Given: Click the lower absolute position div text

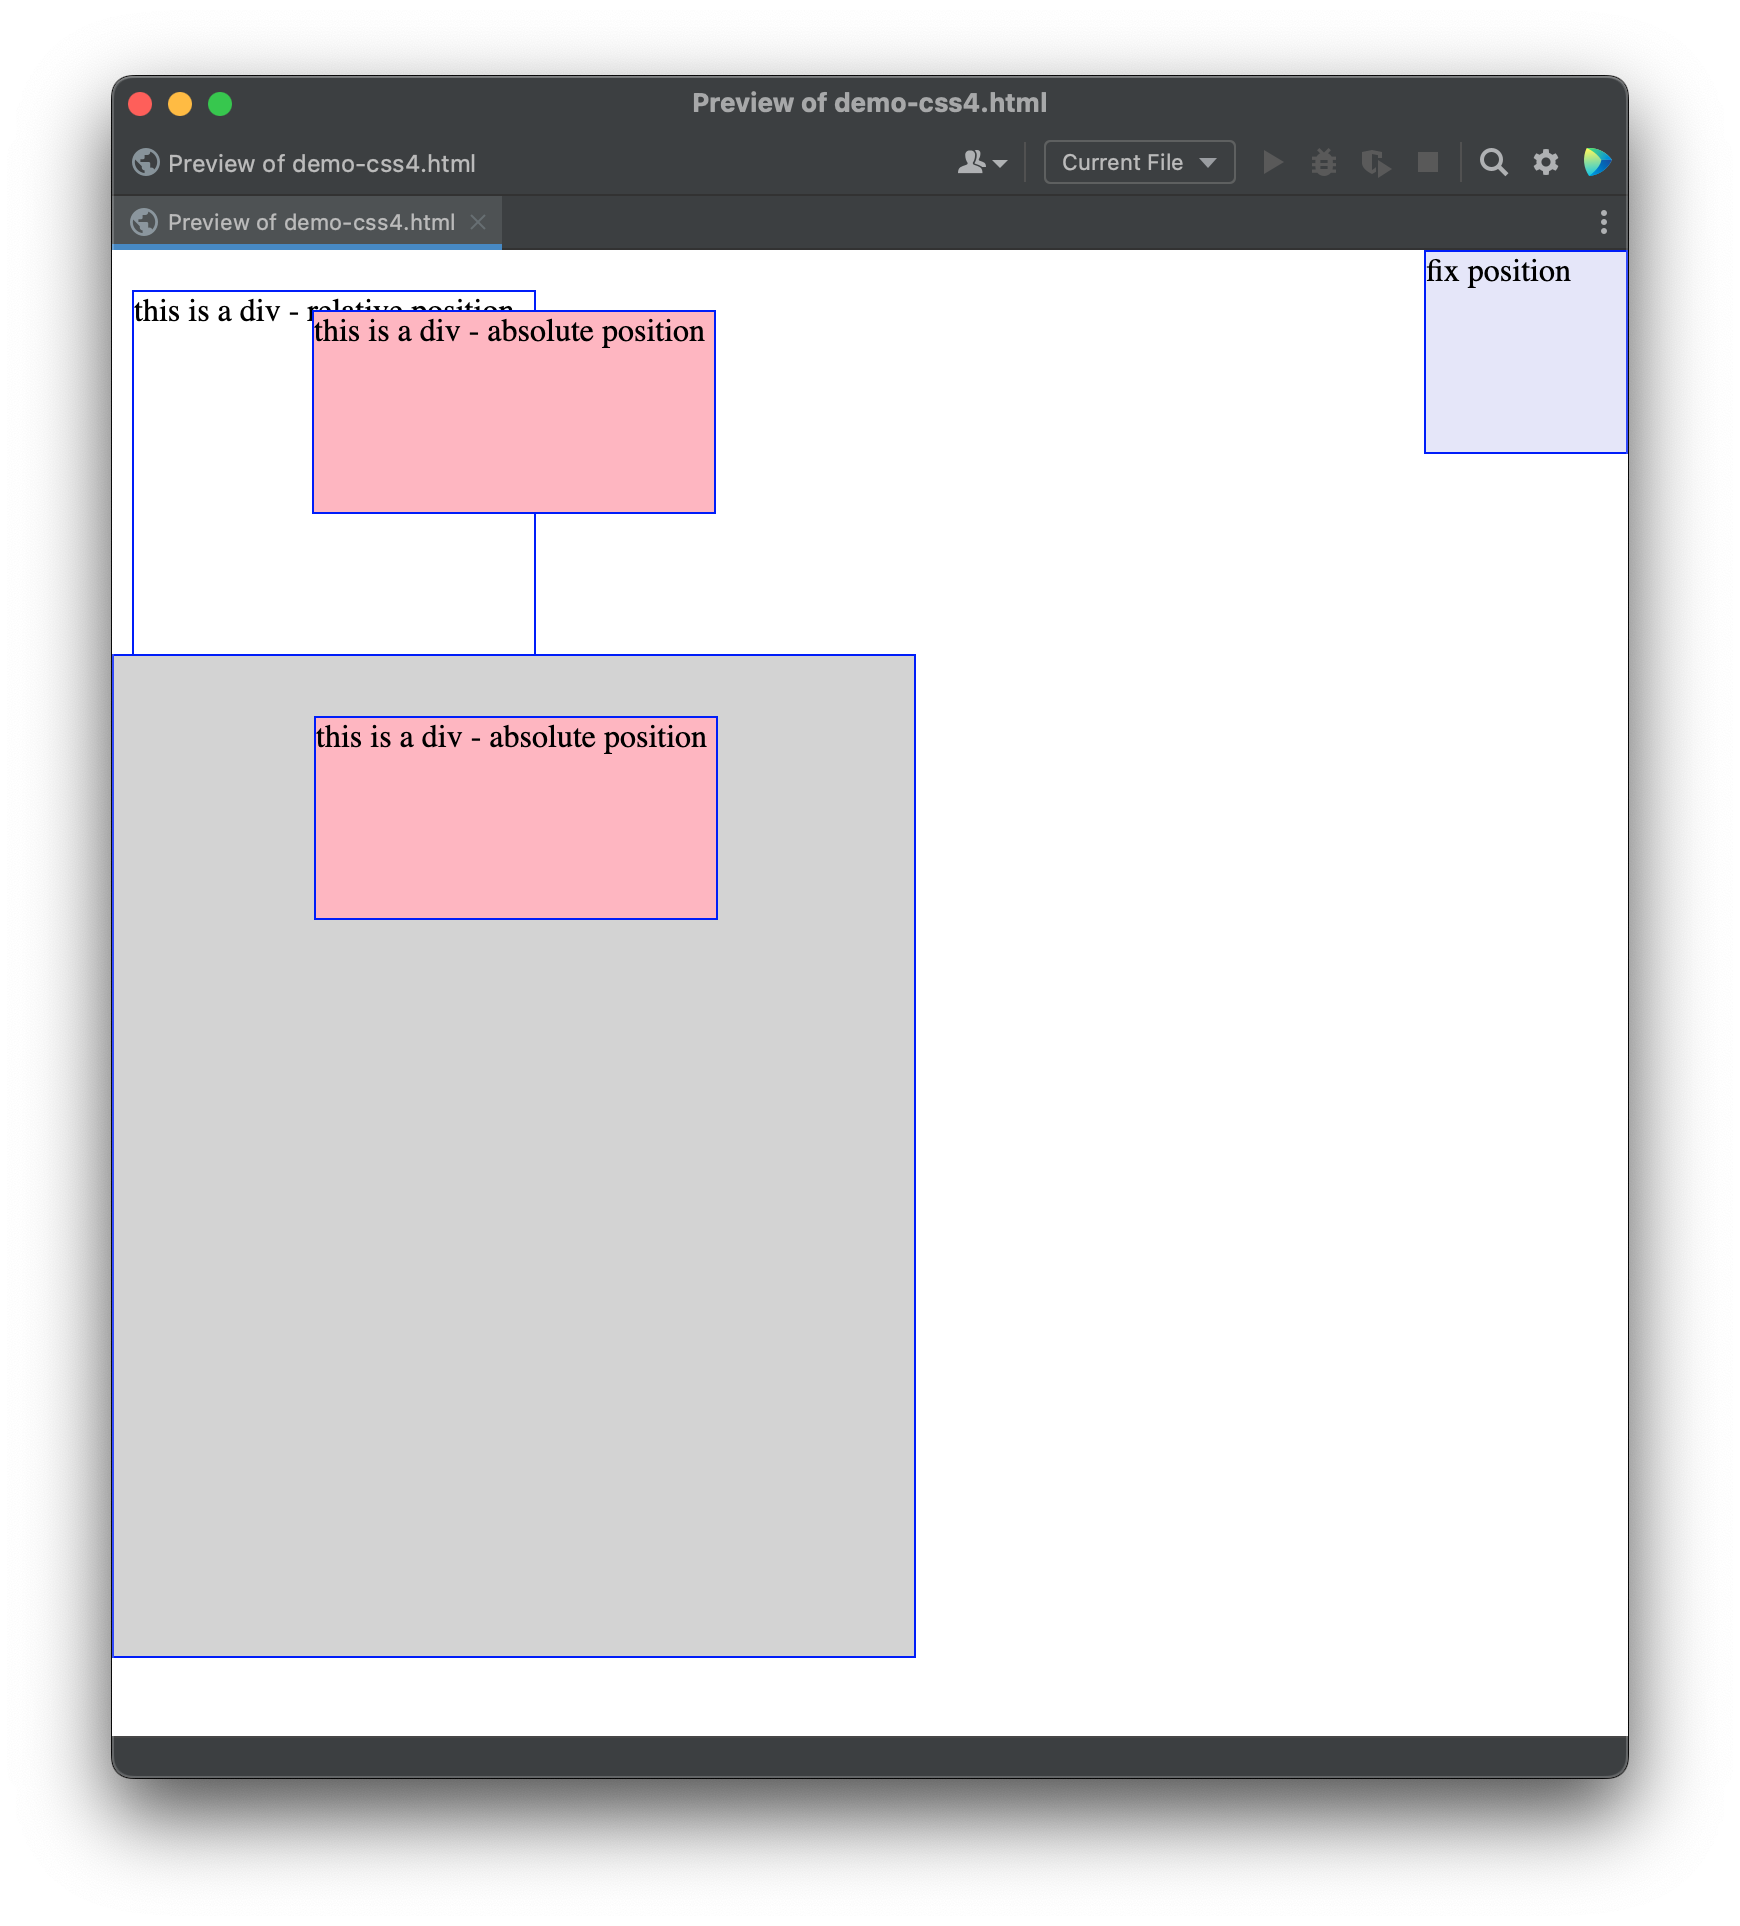Looking at the screenshot, I should [x=511, y=737].
